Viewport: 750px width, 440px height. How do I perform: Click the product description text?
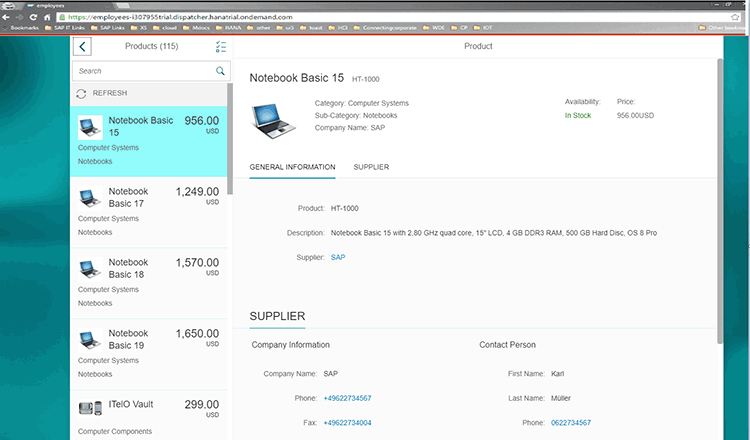pyautogui.click(x=494, y=233)
